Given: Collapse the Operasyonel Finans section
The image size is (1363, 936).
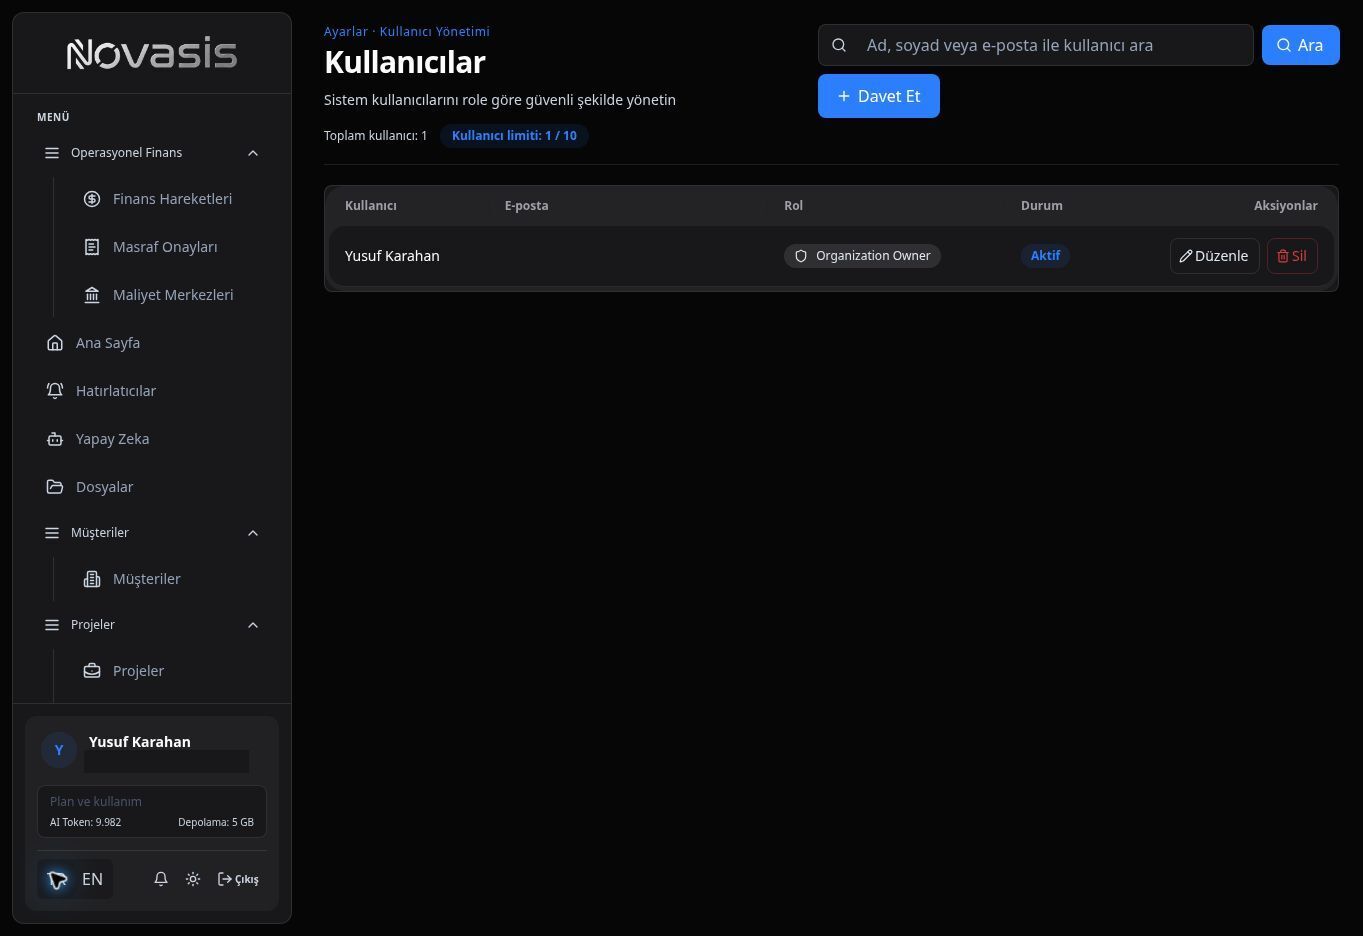Looking at the screenshot, I should coord(253,153).
